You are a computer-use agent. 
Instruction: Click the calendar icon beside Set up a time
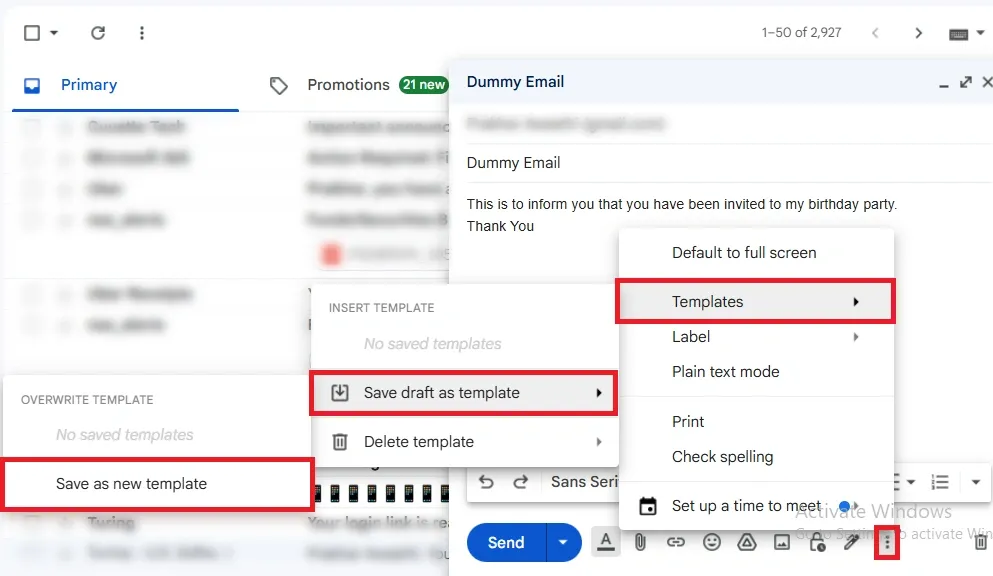coord(648,506)
